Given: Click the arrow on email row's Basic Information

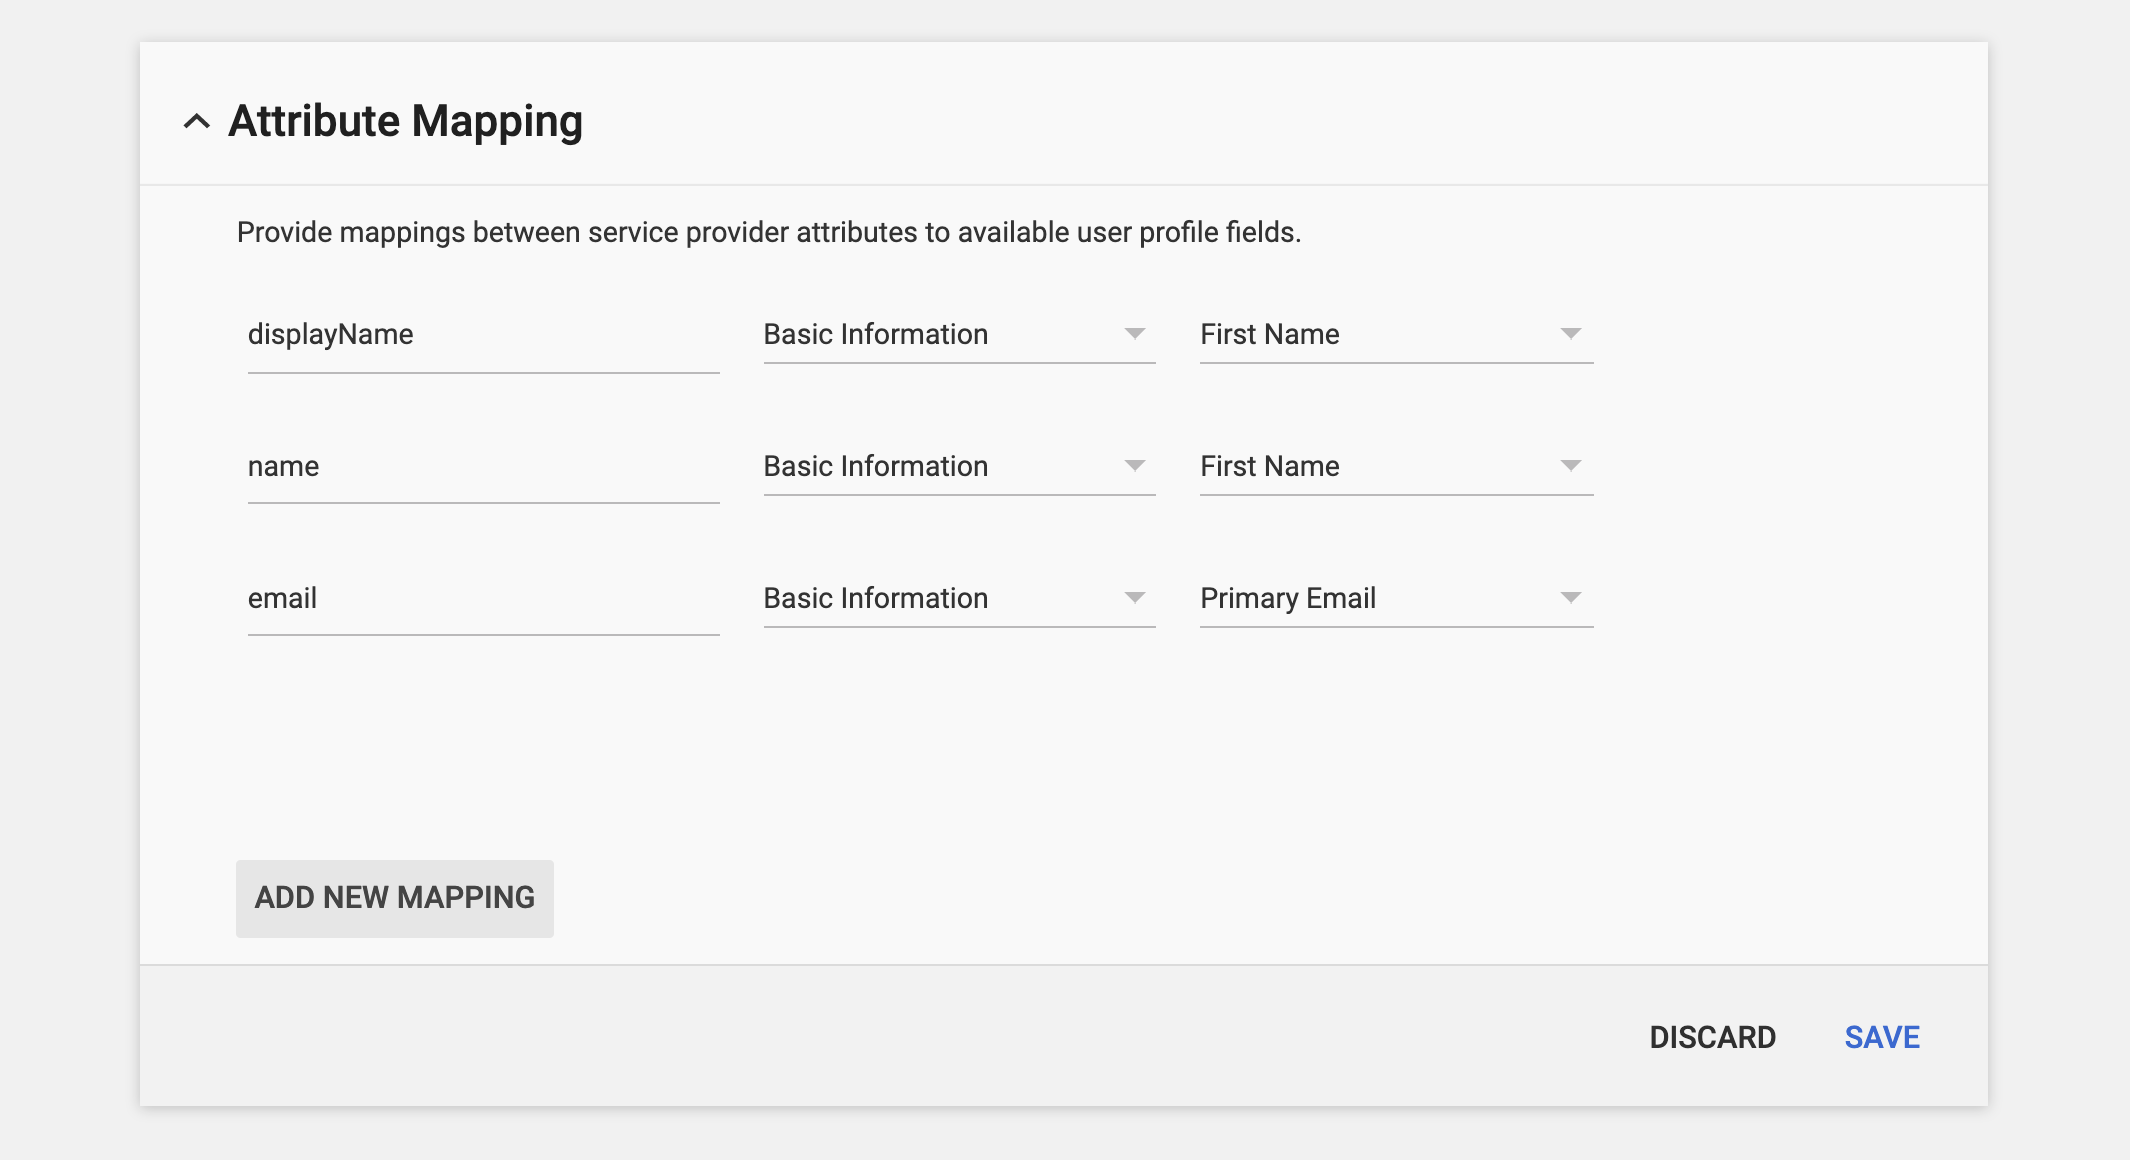Looking at the screenshot, I should tap(1134, 598).
